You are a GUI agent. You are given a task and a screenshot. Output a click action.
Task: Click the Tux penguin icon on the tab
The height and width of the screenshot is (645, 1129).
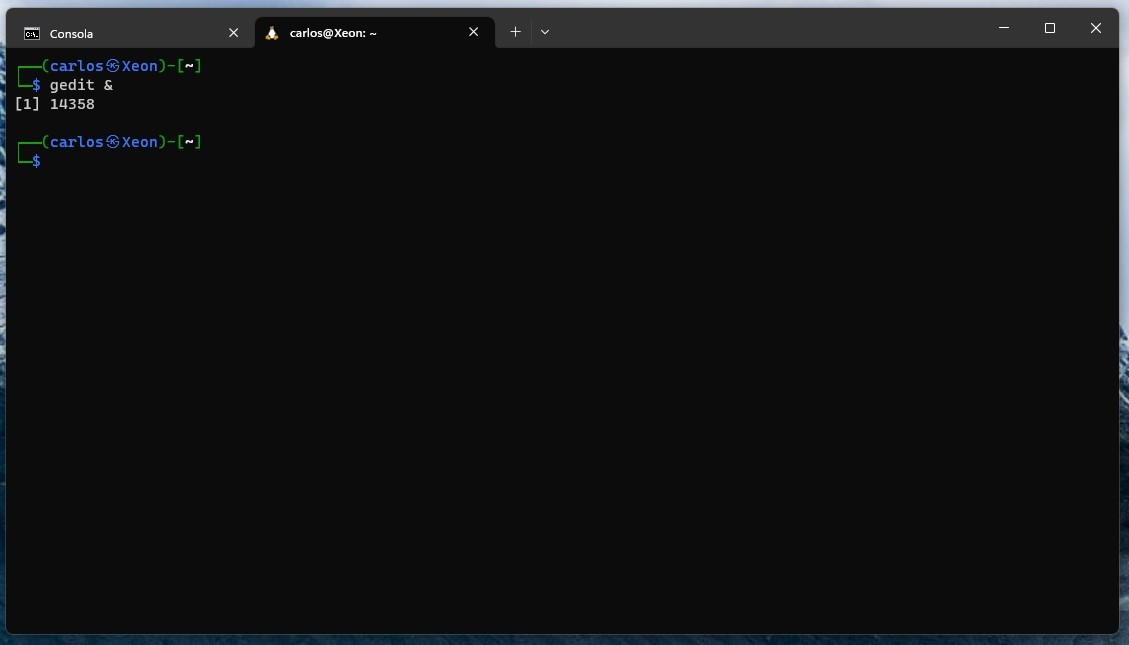[272, 33]
